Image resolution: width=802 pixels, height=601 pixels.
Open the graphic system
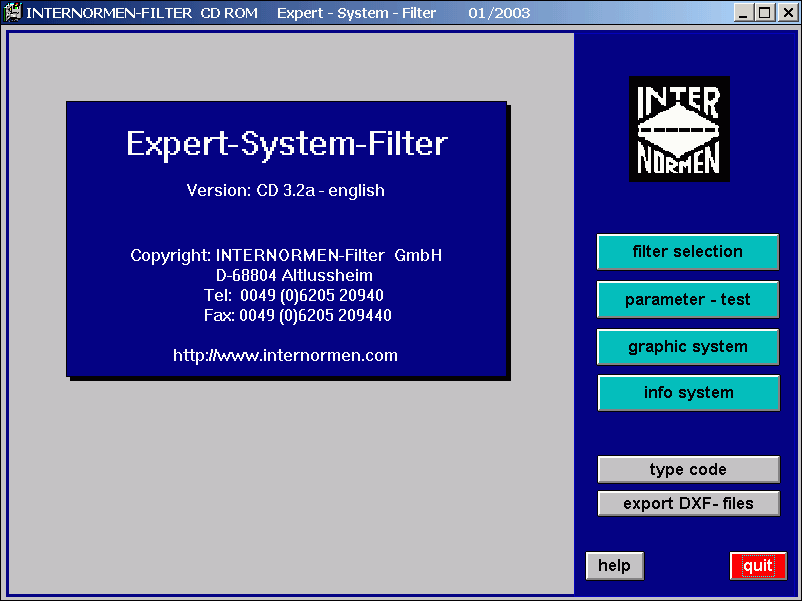click(687, 347)
